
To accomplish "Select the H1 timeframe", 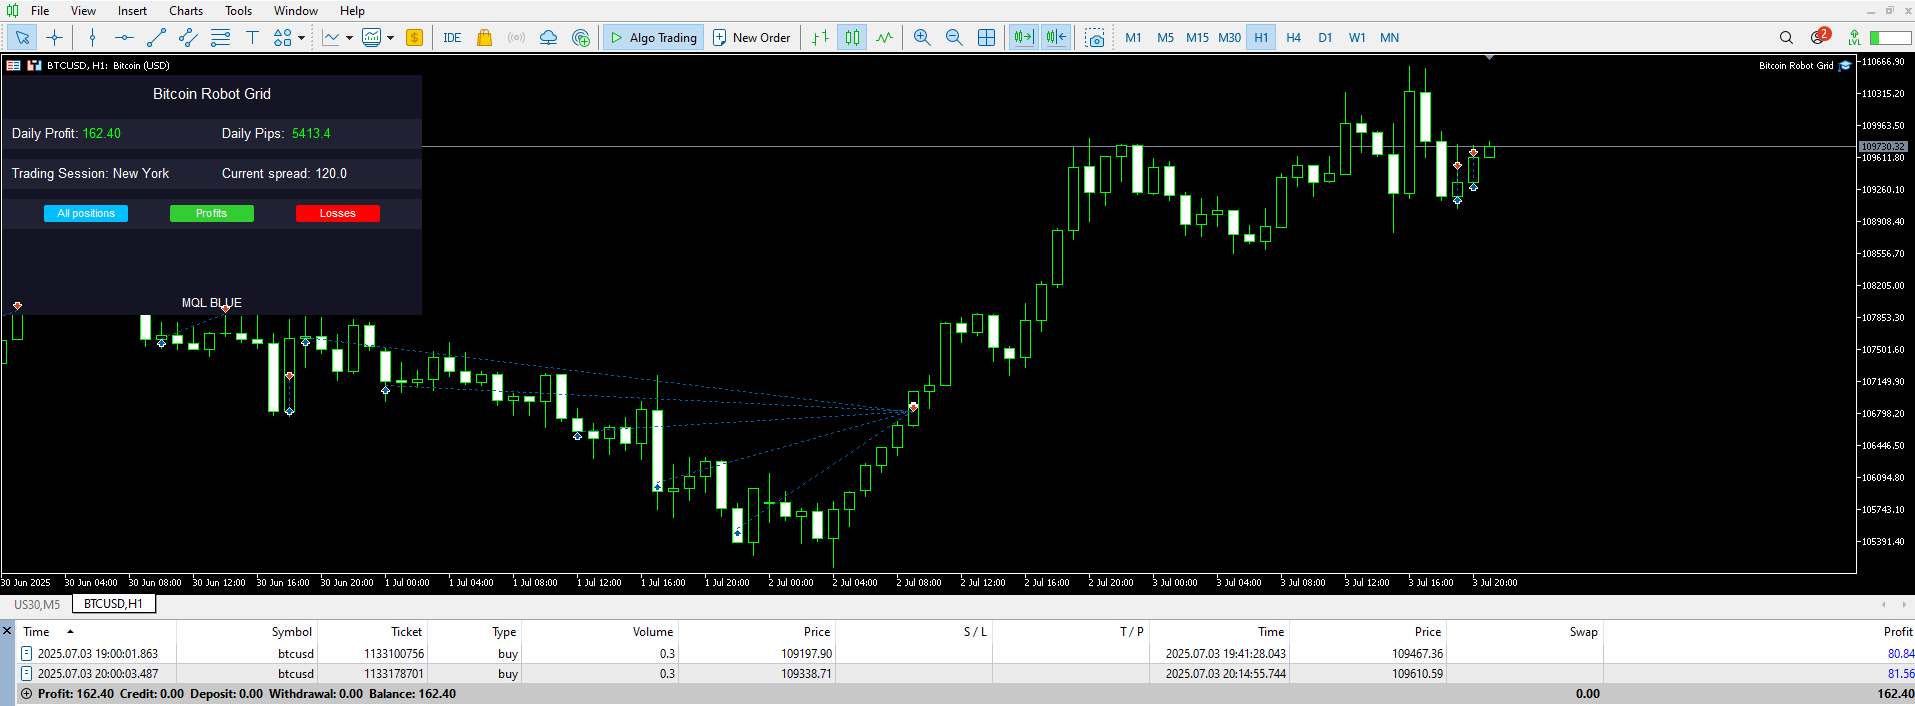I will click(x=1261, y=38).
